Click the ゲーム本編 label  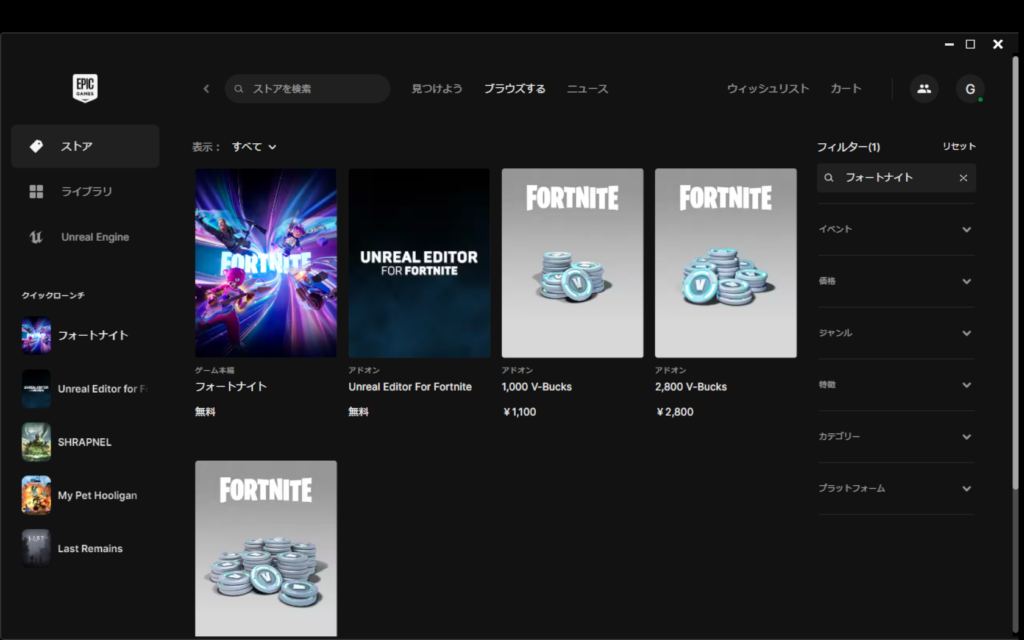[x=214, y=370]
